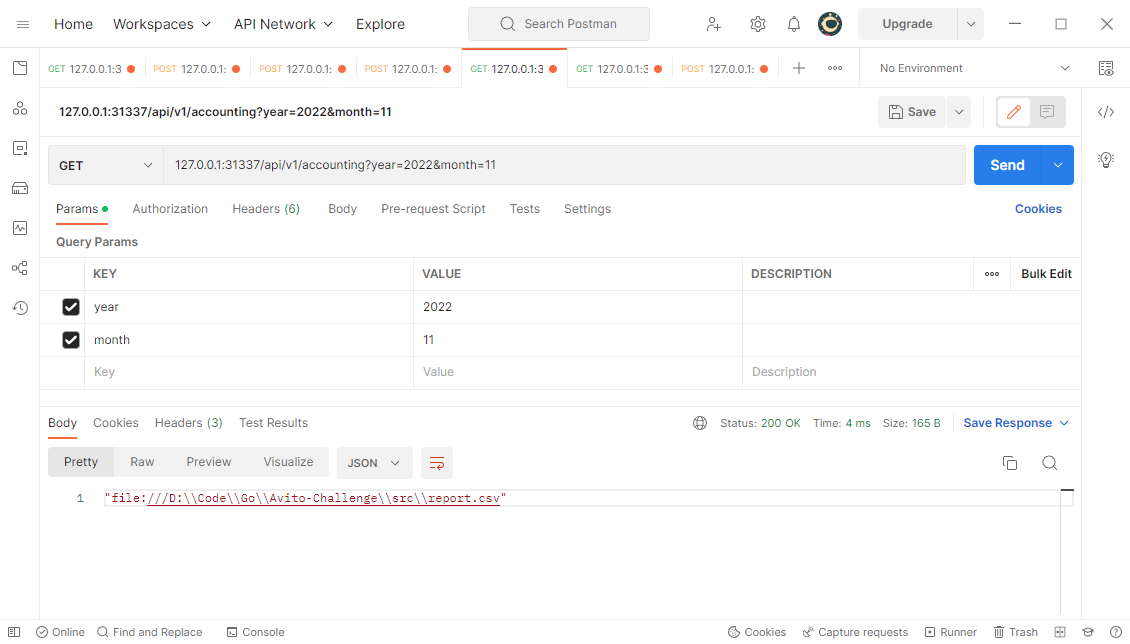This screenshot has height=644, width=1130.
Task: Open the Flows sidebar panel
Action: click(x=20, y=268)
